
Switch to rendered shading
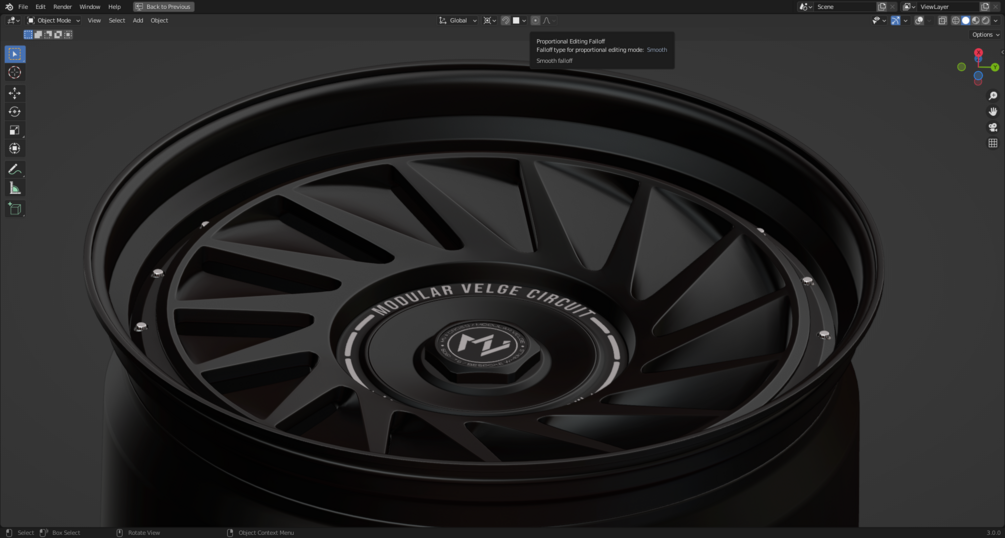point(986,21)
